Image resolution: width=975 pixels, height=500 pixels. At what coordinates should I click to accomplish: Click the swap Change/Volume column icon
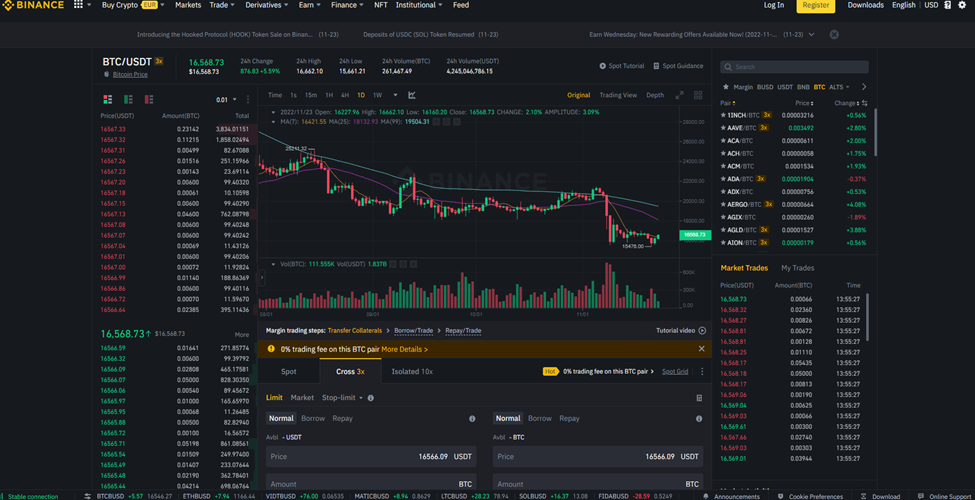864,103
